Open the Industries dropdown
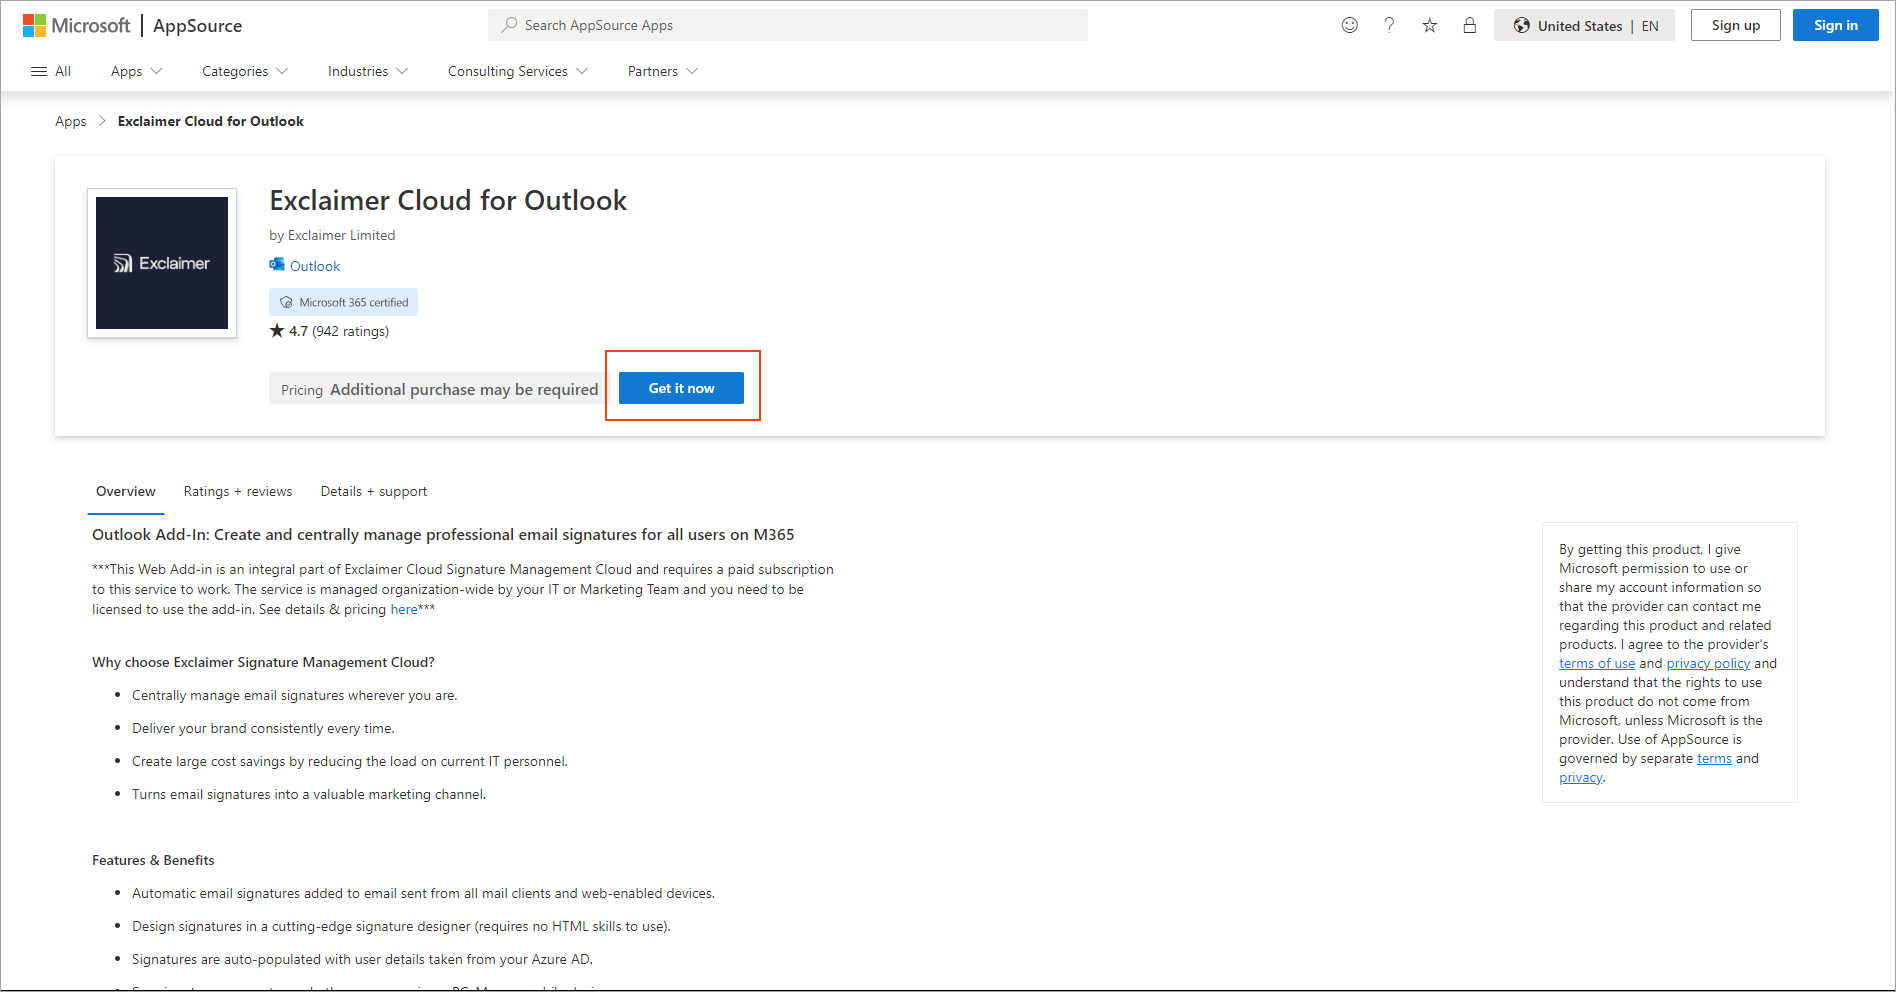 [366, 71]
